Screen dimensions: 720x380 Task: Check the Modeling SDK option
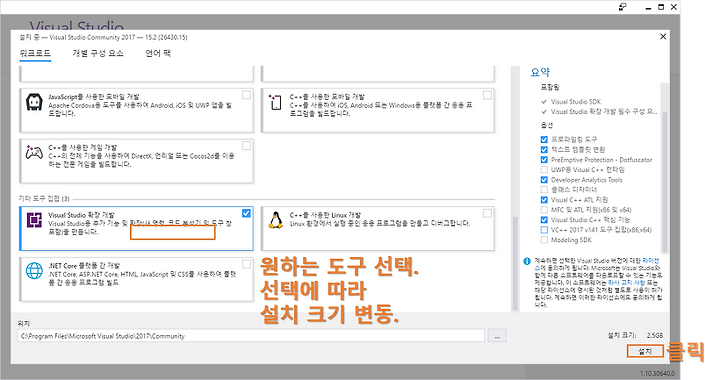(544, 240)
